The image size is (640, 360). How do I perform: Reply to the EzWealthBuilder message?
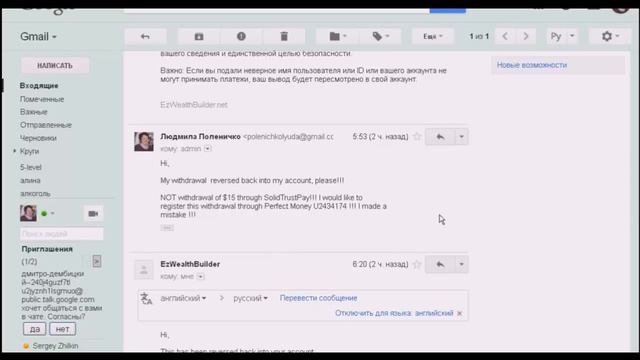coord(440,264)
